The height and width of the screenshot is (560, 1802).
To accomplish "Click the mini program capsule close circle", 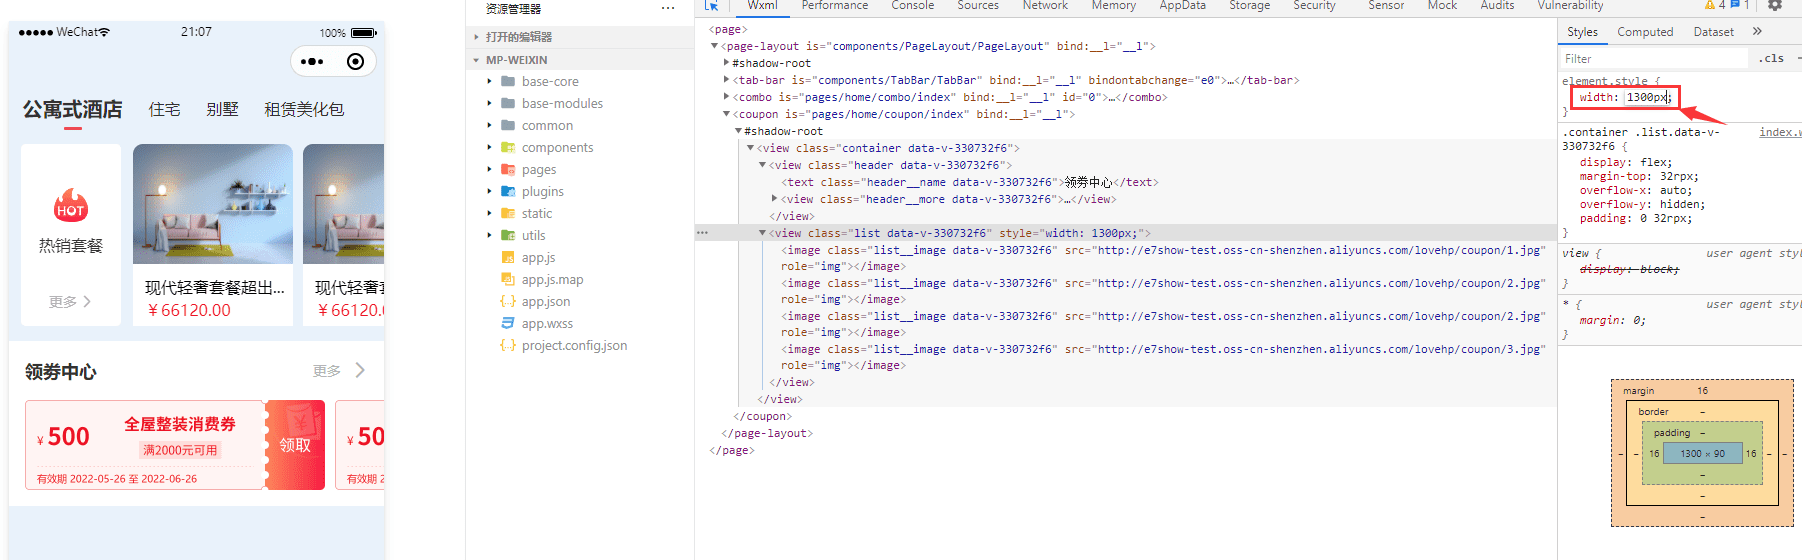I will pos(355,62).
